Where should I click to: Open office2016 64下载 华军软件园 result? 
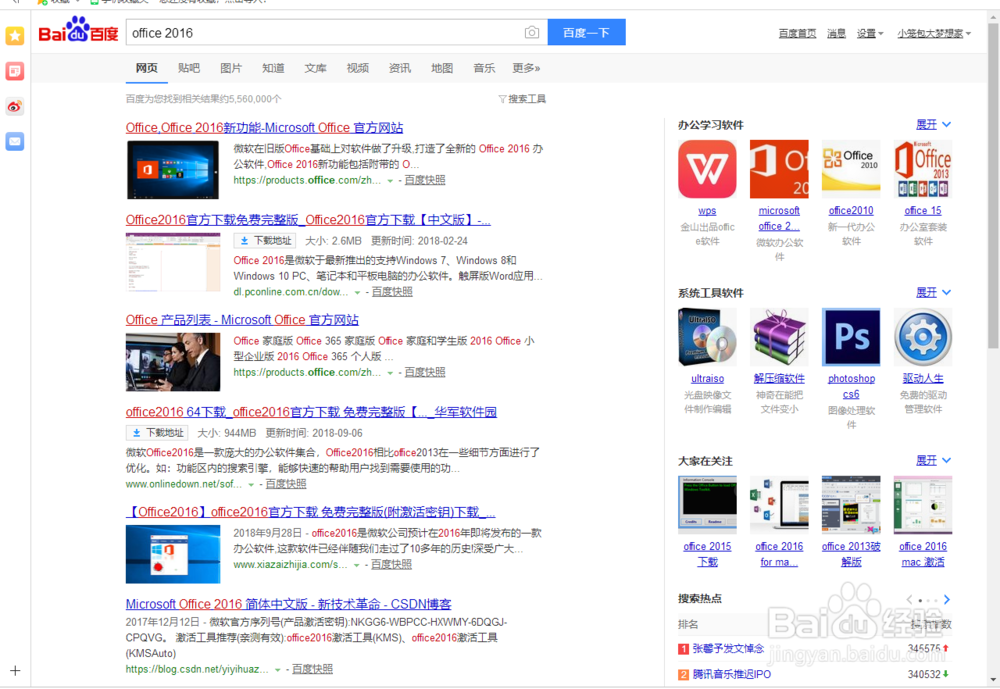311,411
